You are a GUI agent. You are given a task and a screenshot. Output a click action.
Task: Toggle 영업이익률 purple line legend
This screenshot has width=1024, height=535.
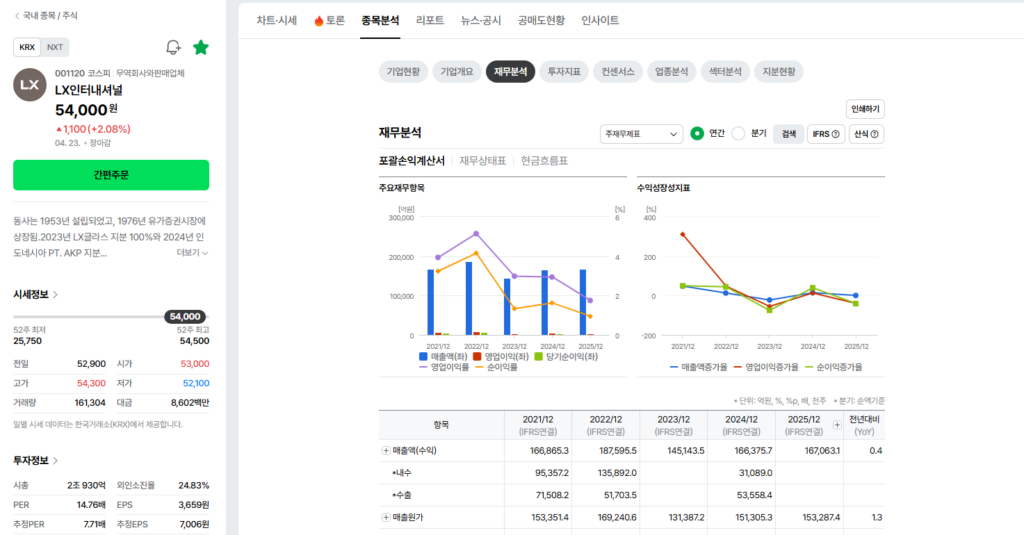444,367
